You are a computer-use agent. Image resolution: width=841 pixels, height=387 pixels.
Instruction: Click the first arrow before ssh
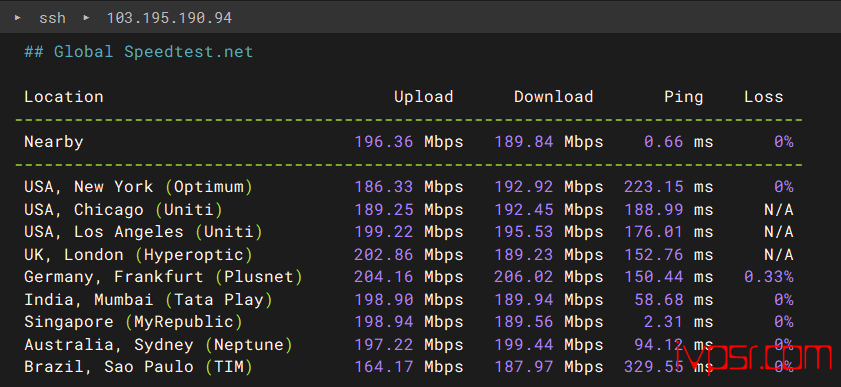[18, 18]
